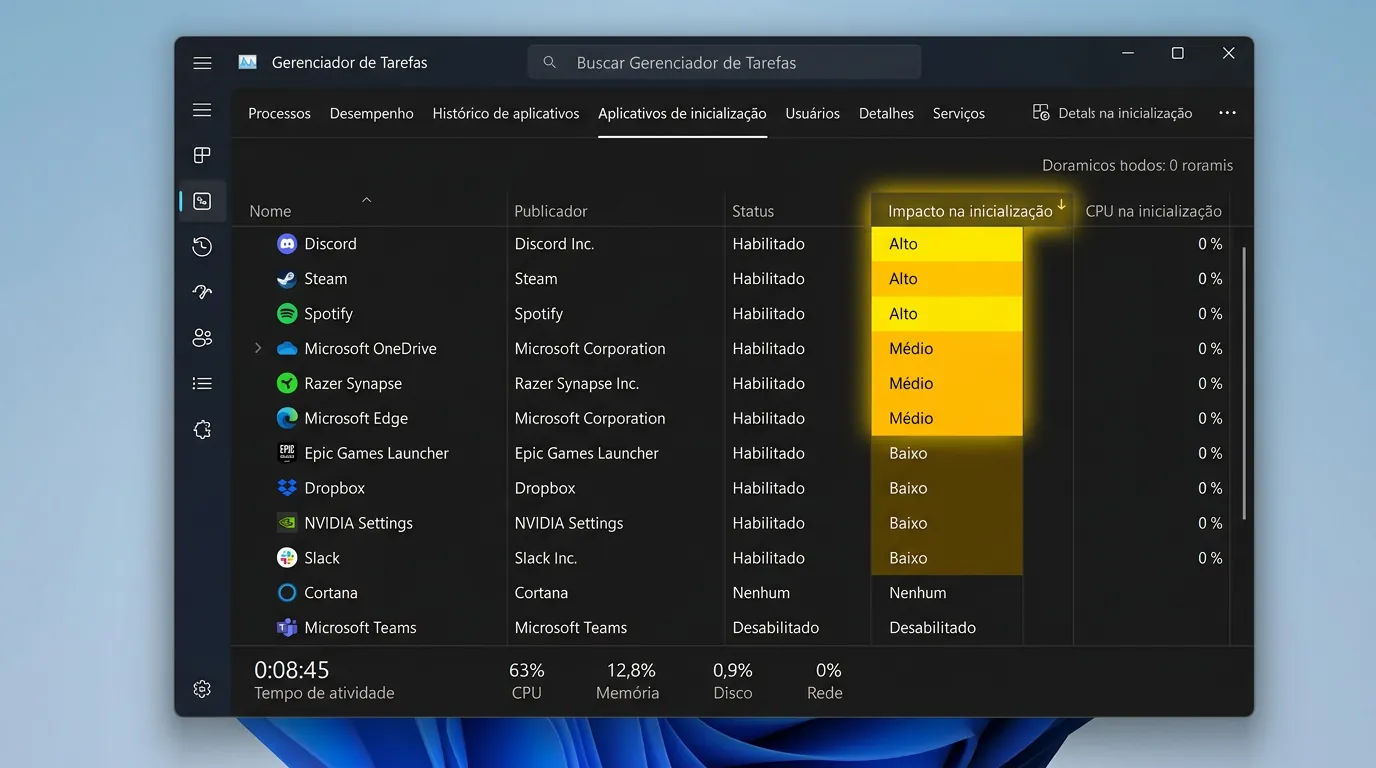Sort by CPU na inicialização column header
Viewport: 1376px width, 768px height.
1154,211
